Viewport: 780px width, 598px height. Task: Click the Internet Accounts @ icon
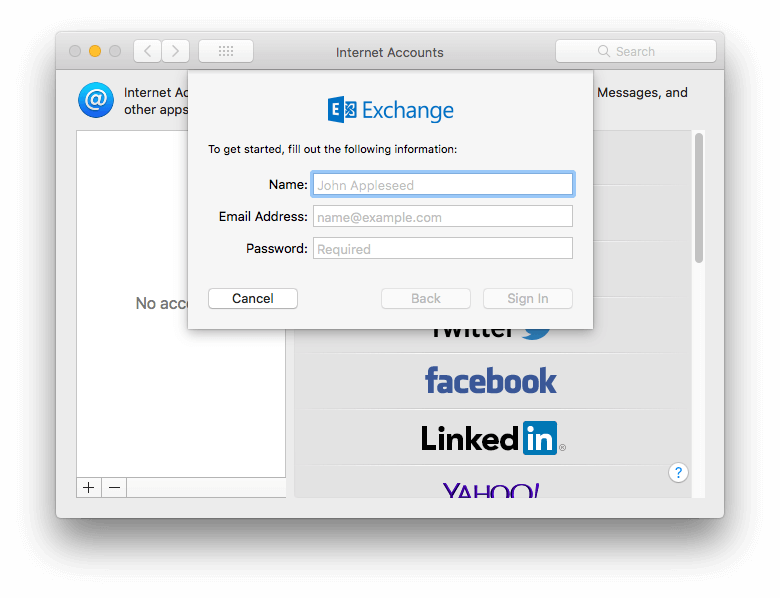tap(96, 100)
